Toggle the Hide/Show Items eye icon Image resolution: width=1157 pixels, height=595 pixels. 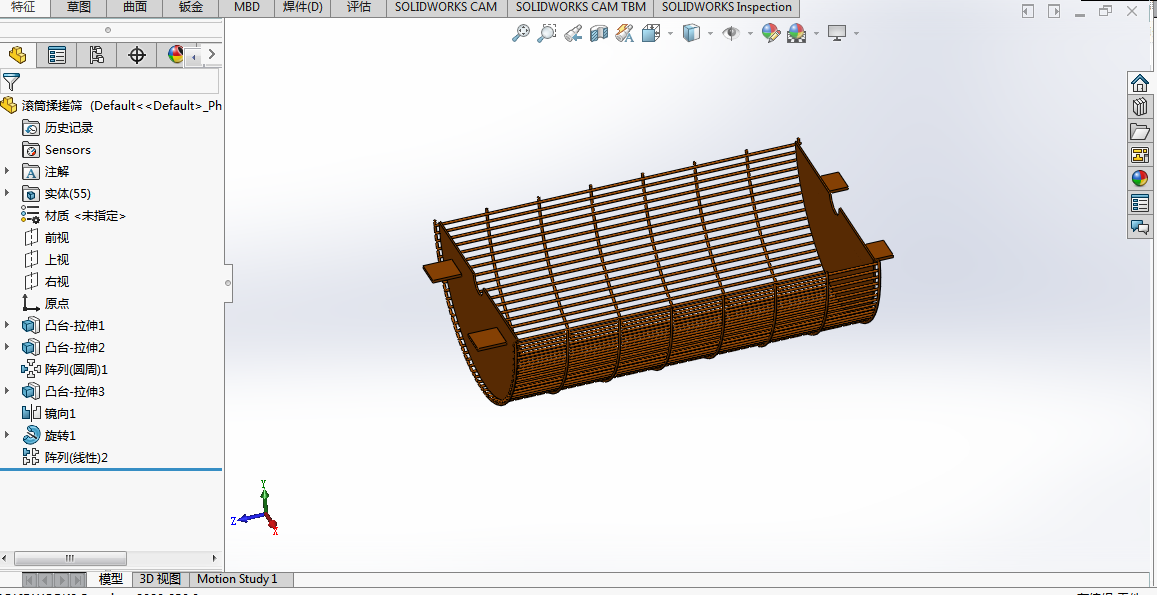coord(731,33)
